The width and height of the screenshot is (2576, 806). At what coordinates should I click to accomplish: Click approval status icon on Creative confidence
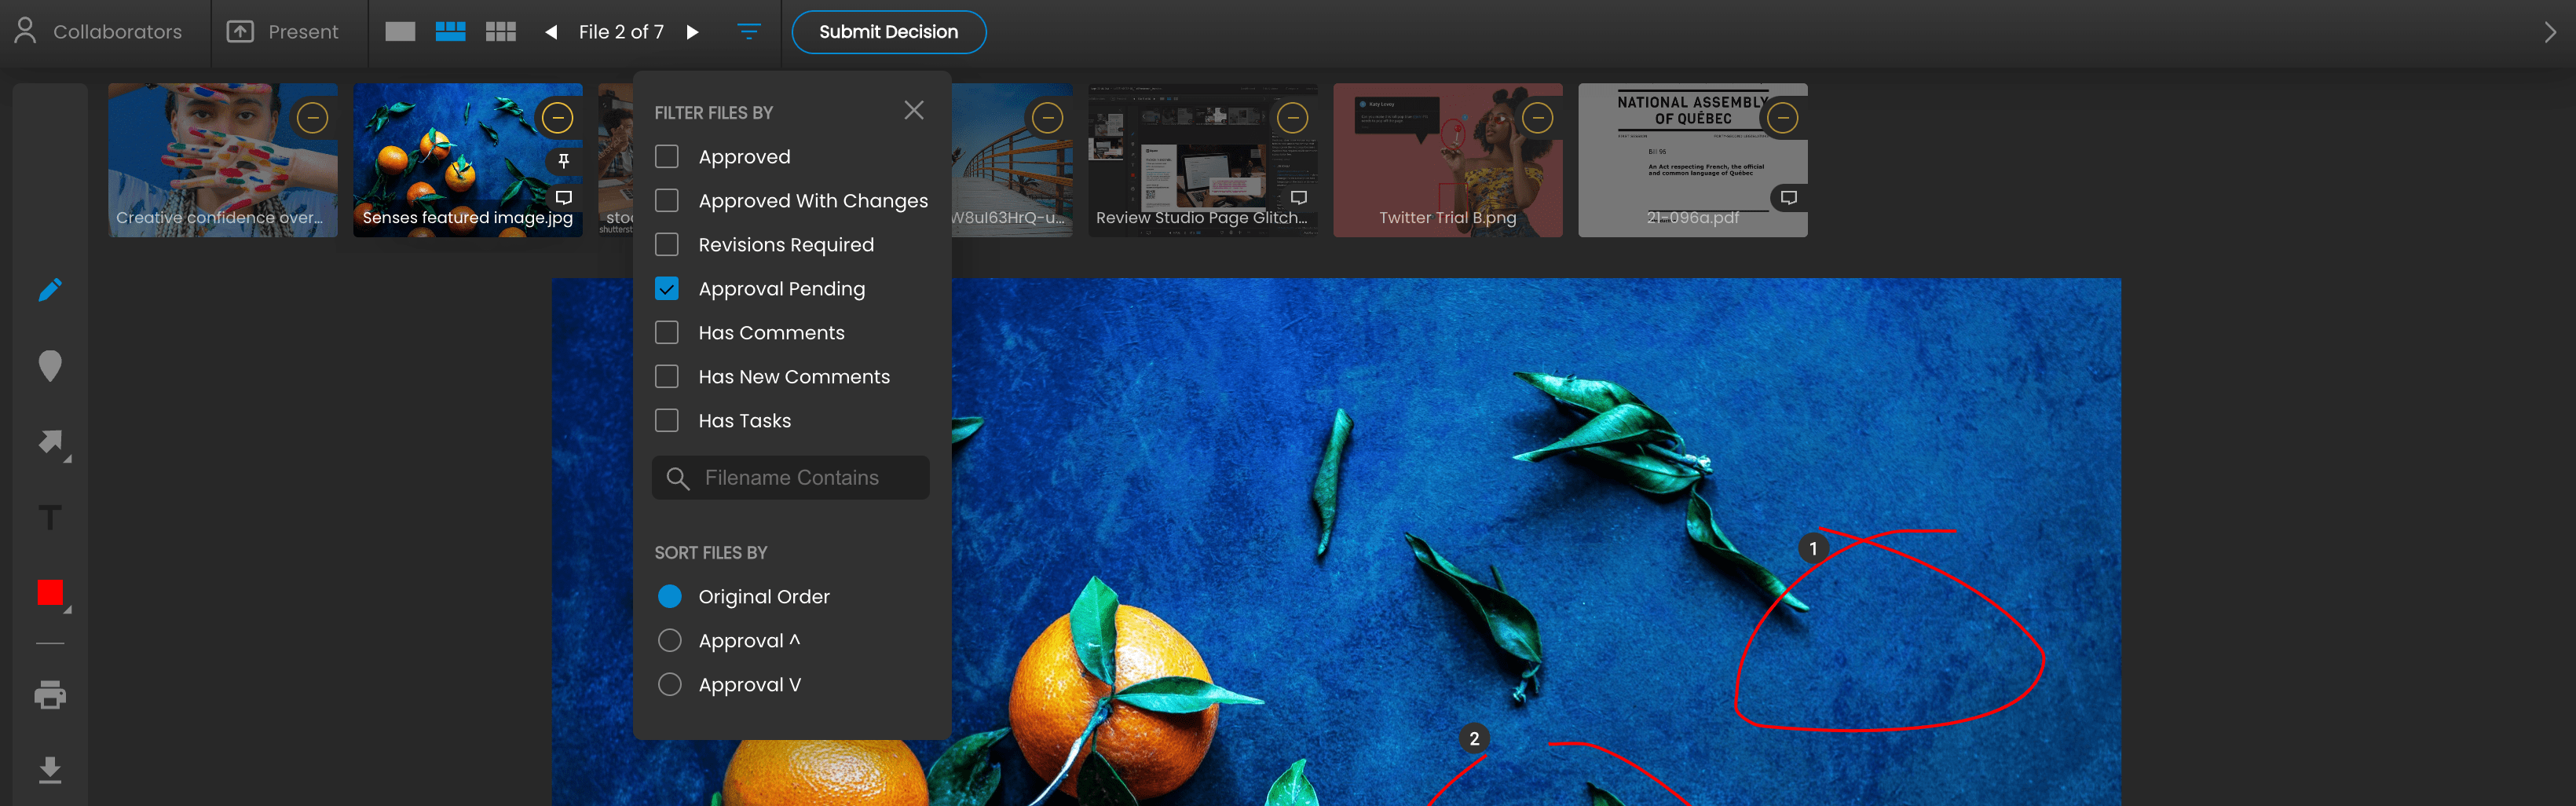point(313,118)
